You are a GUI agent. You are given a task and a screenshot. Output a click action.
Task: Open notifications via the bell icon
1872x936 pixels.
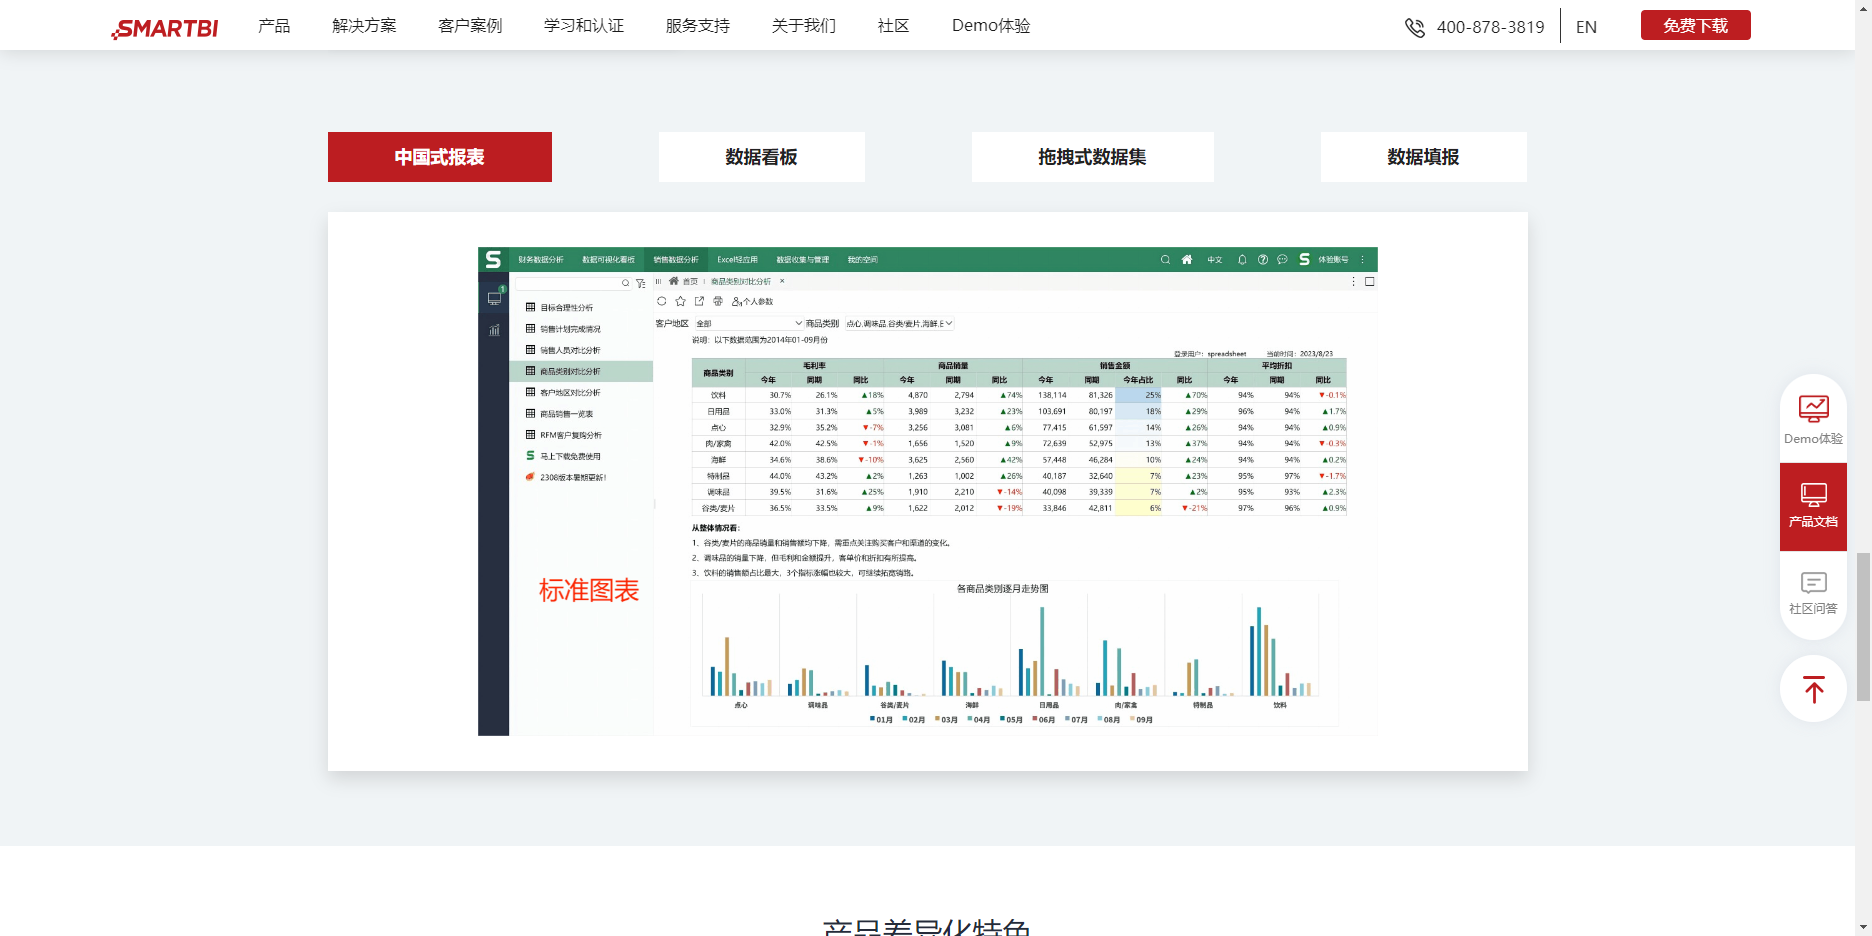(1242, 259)
